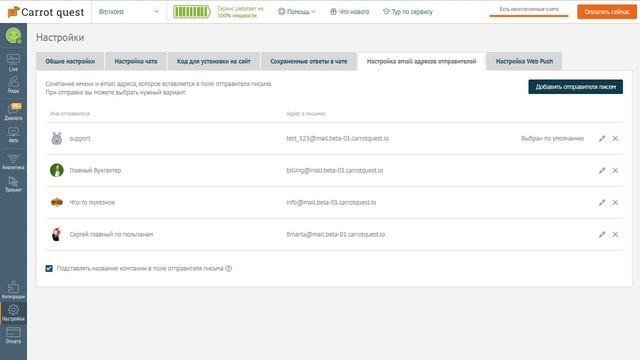640x360 pixels.
Task: Click the Сергей главный по тюльпанам name
Action: [111, 234]
